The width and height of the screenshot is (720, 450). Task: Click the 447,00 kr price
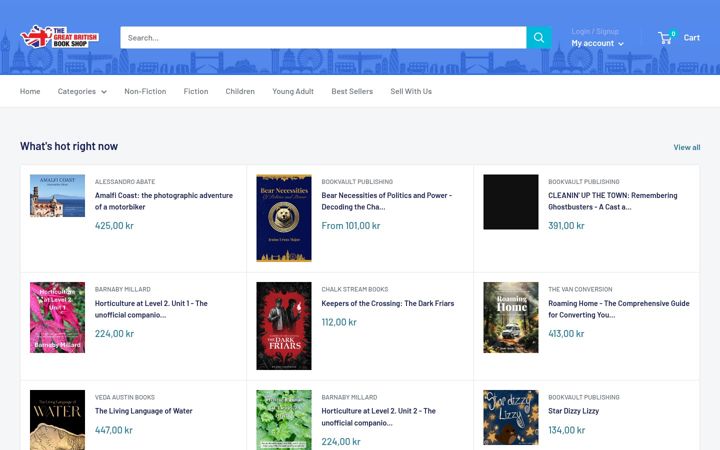(x=113, y=430)
